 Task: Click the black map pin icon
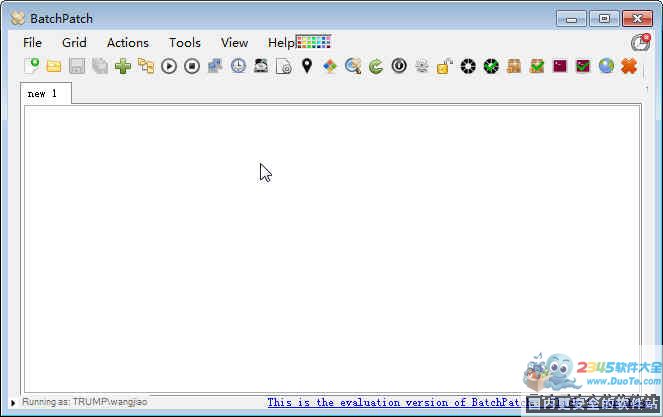307,66
